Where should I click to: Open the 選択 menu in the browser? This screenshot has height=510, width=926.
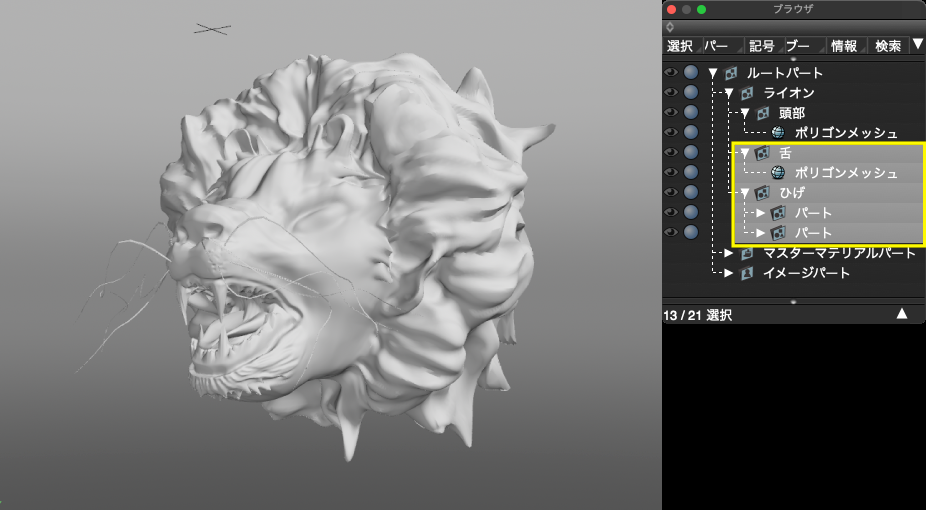click(x=680, y=46)
